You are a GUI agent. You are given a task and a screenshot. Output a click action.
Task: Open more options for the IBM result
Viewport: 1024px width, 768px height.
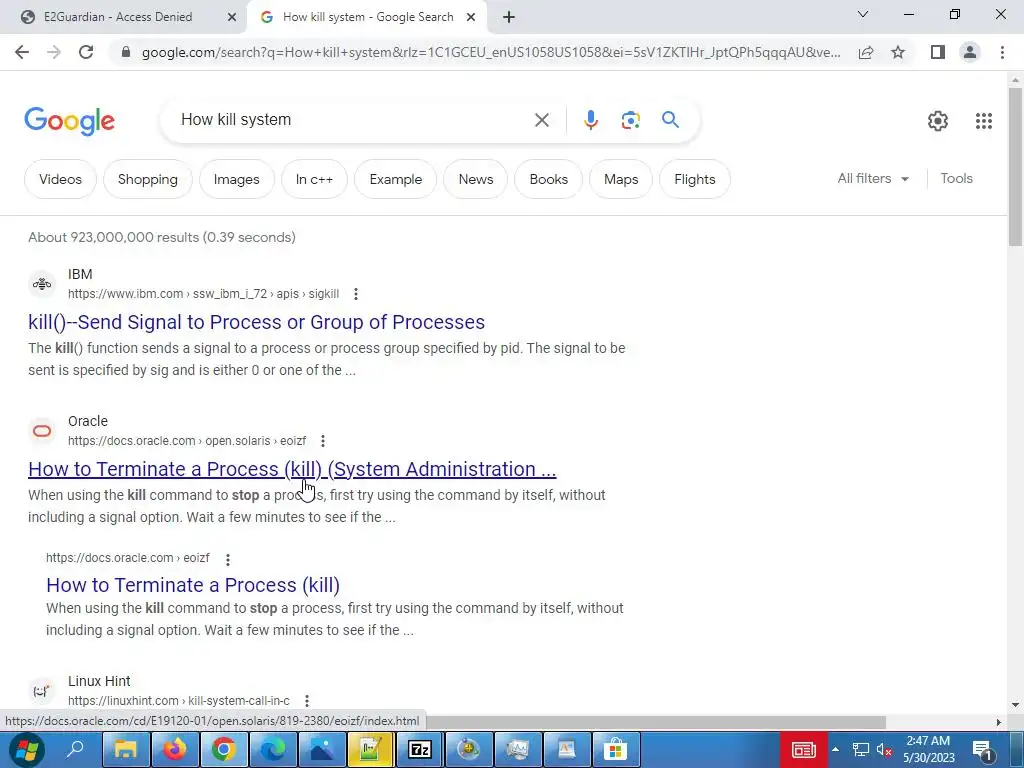tap(356, 294)
